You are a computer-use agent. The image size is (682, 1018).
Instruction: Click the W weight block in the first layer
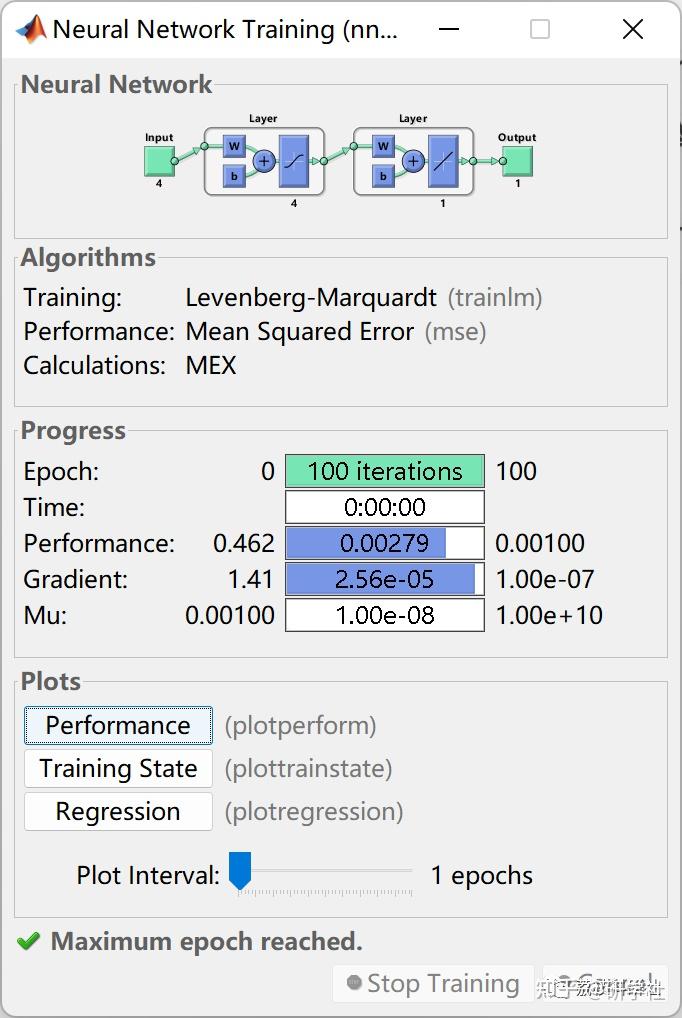tap(234, 147)
